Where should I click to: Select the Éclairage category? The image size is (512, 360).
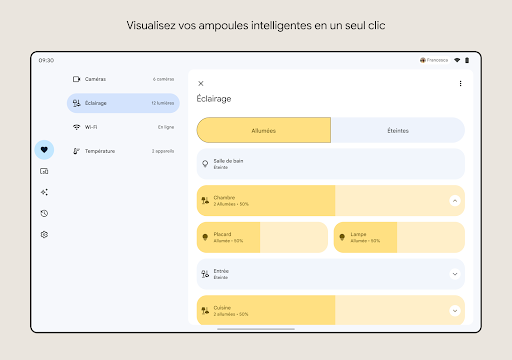click(123, 103)
